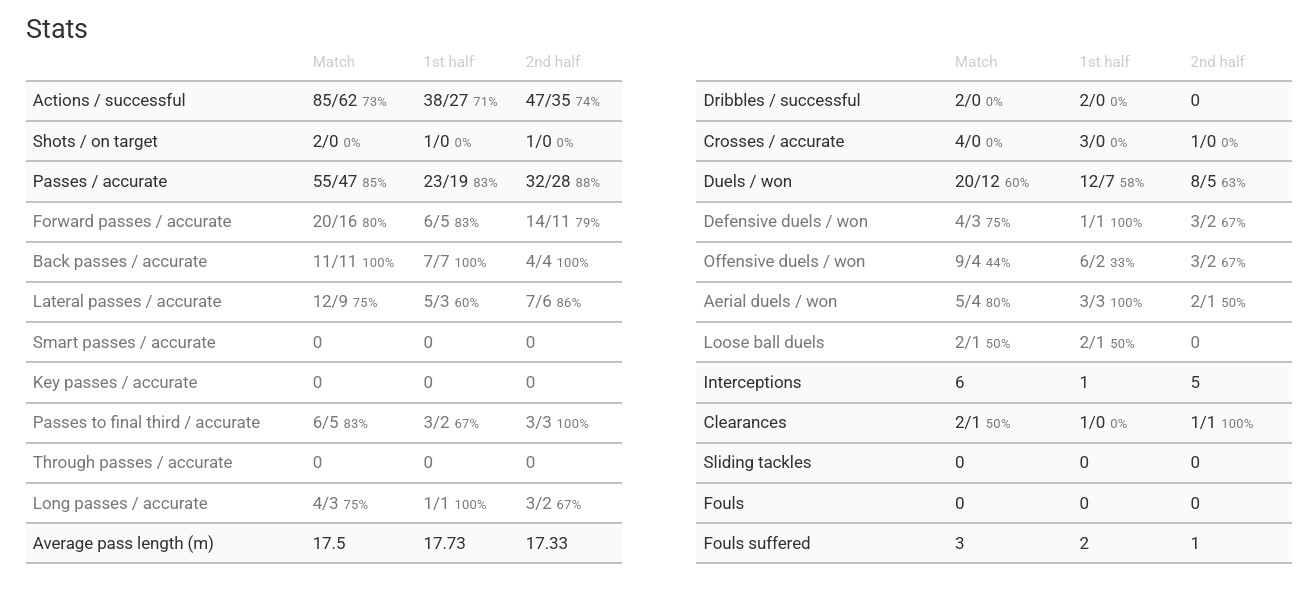
Task: Click the Back passes / accurate label
Action: point(120,262)
